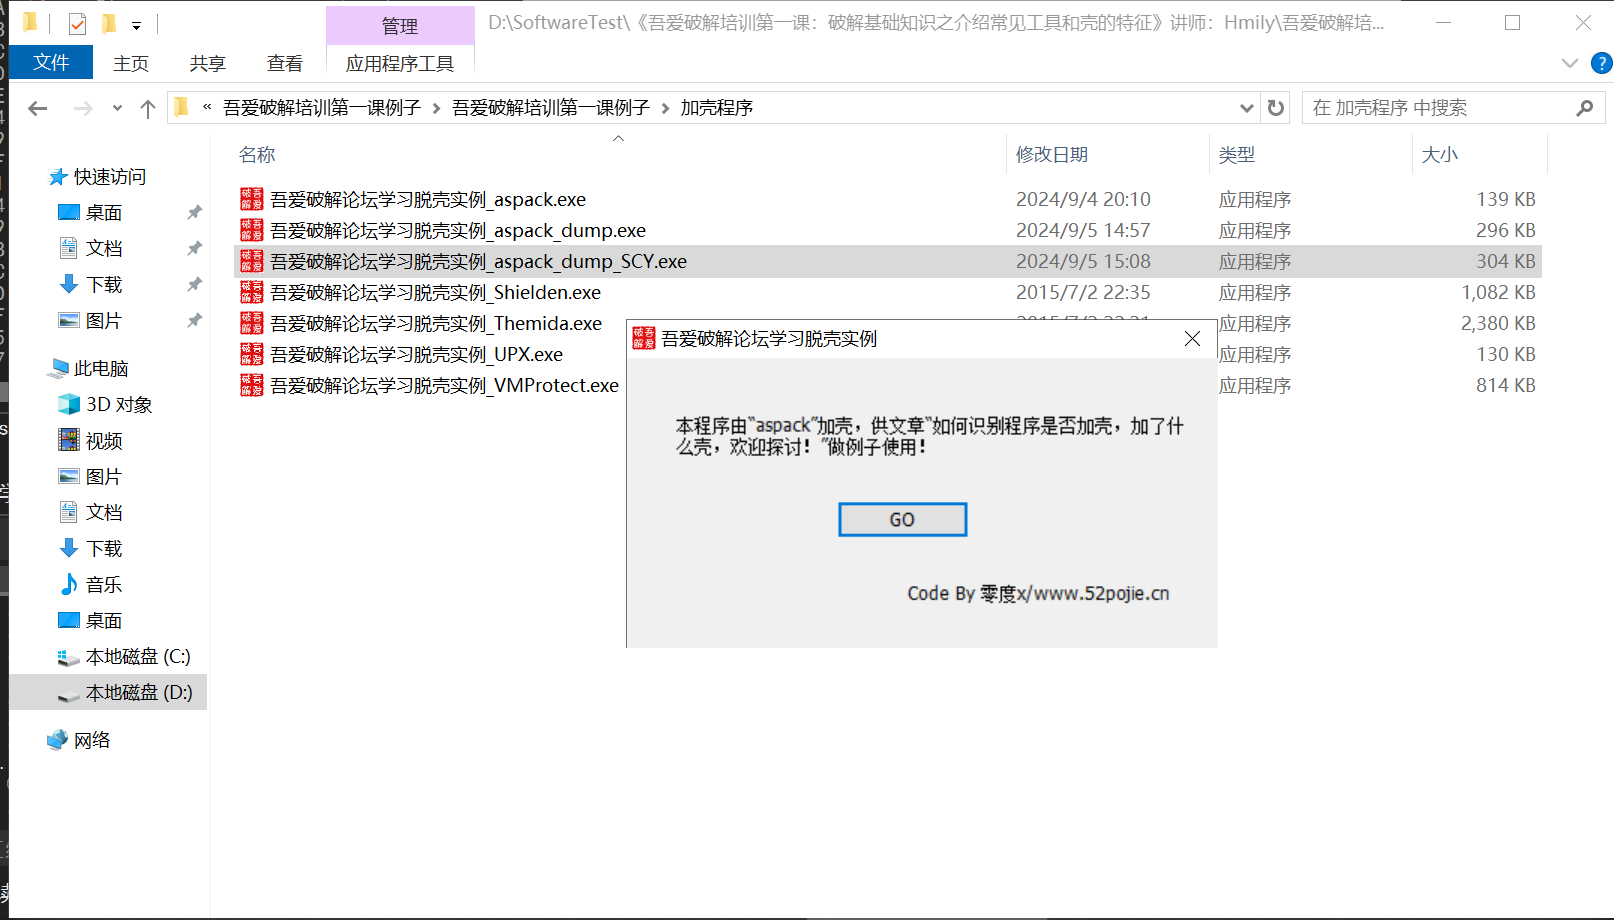Expand the address bar history dropdown
The height and width of the screenshot is (920, 1614).
click(x=1246, y=108)
